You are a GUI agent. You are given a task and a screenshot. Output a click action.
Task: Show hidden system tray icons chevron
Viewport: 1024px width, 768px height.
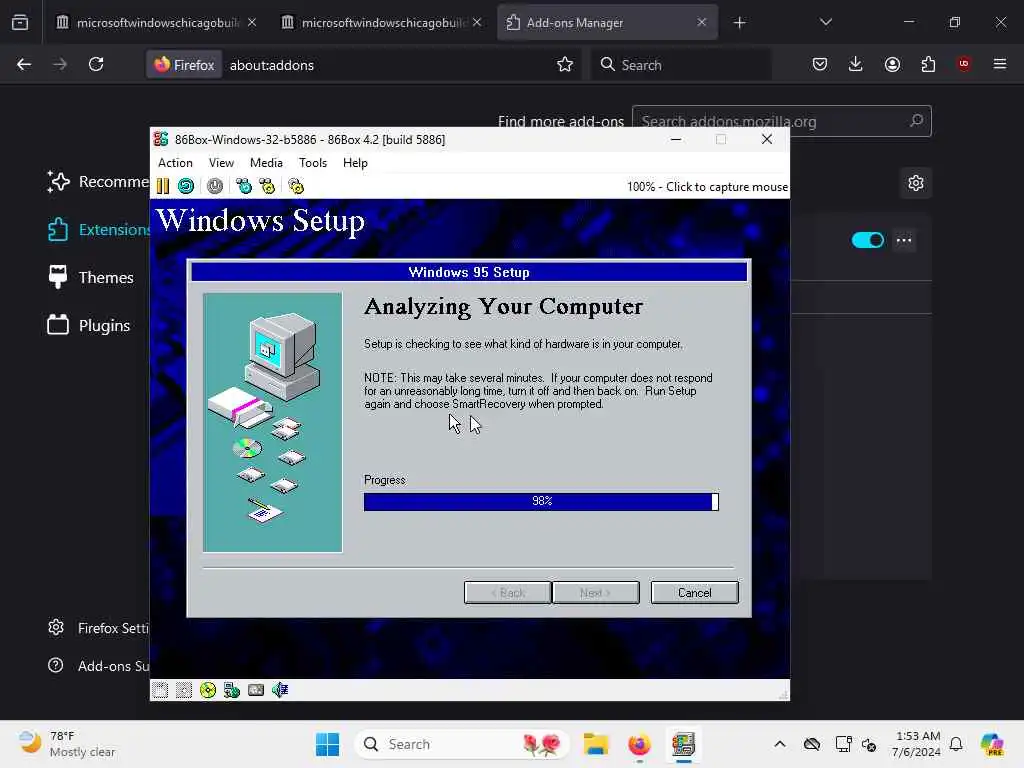(780, 744)
